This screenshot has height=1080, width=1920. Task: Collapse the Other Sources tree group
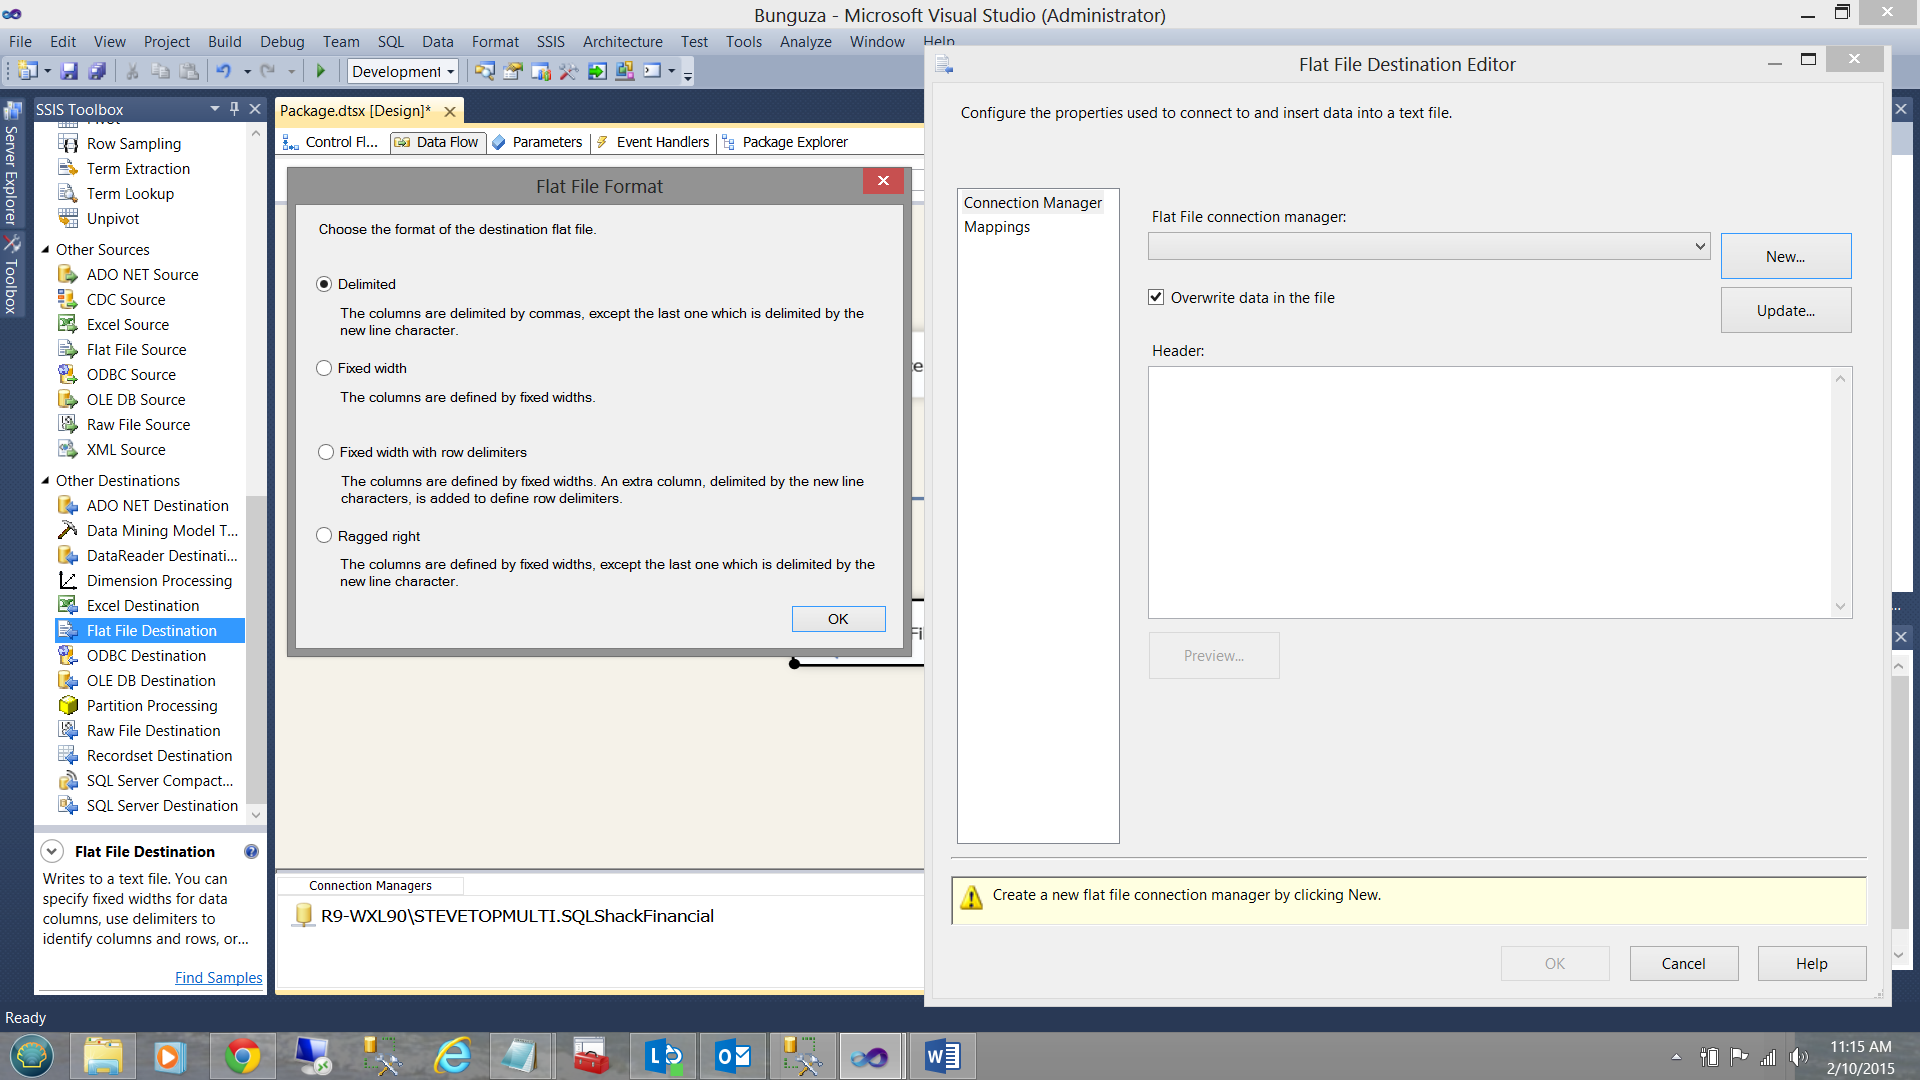coord(46,250)
